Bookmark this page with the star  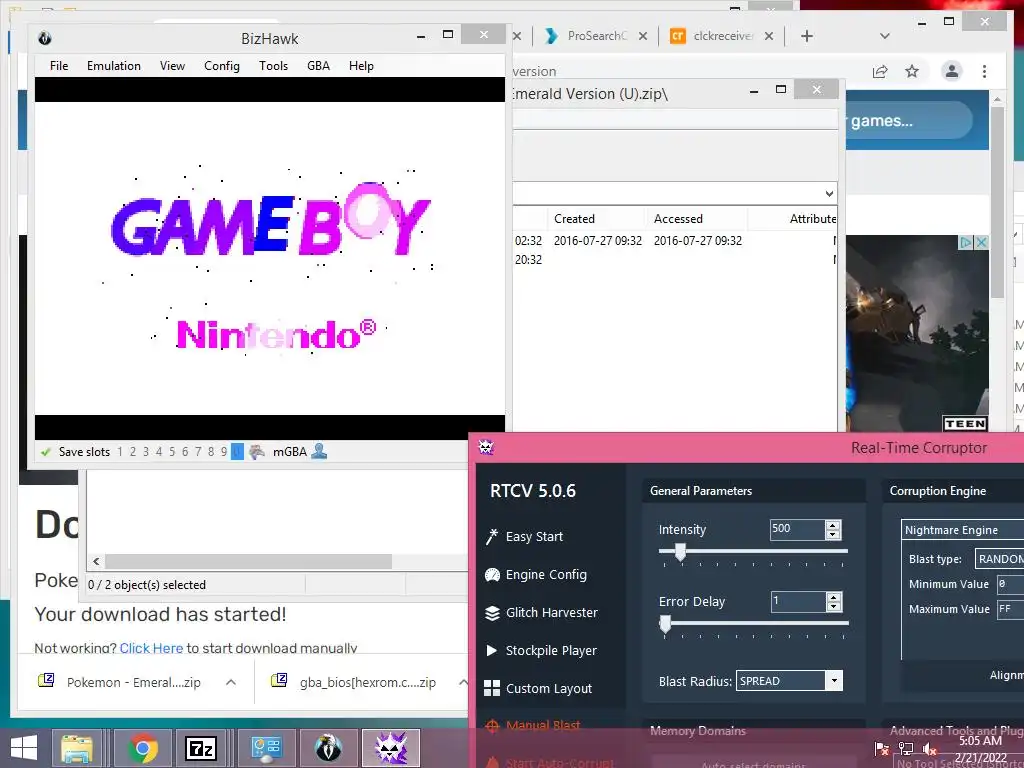point(912,71)
